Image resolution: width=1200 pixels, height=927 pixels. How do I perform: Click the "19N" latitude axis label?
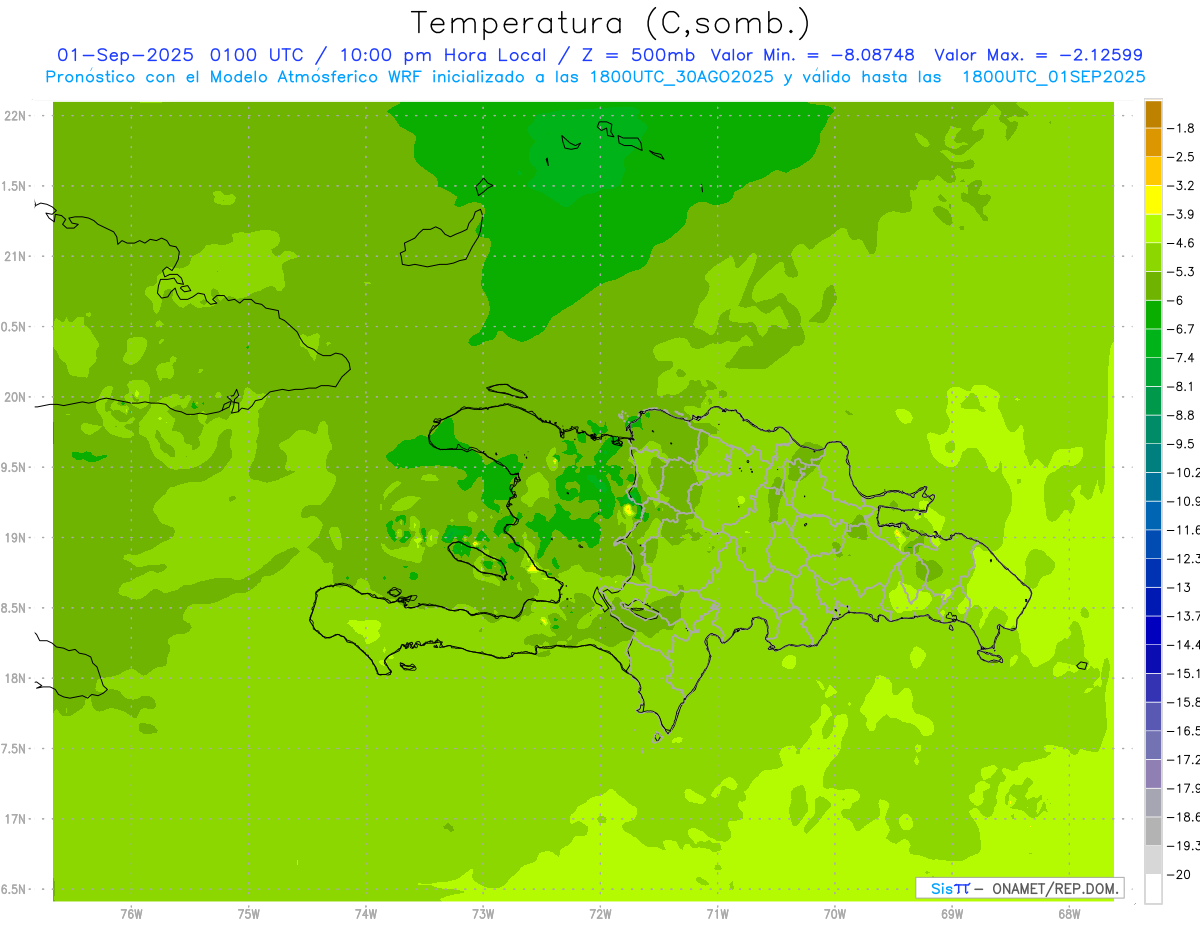(15, 538)
